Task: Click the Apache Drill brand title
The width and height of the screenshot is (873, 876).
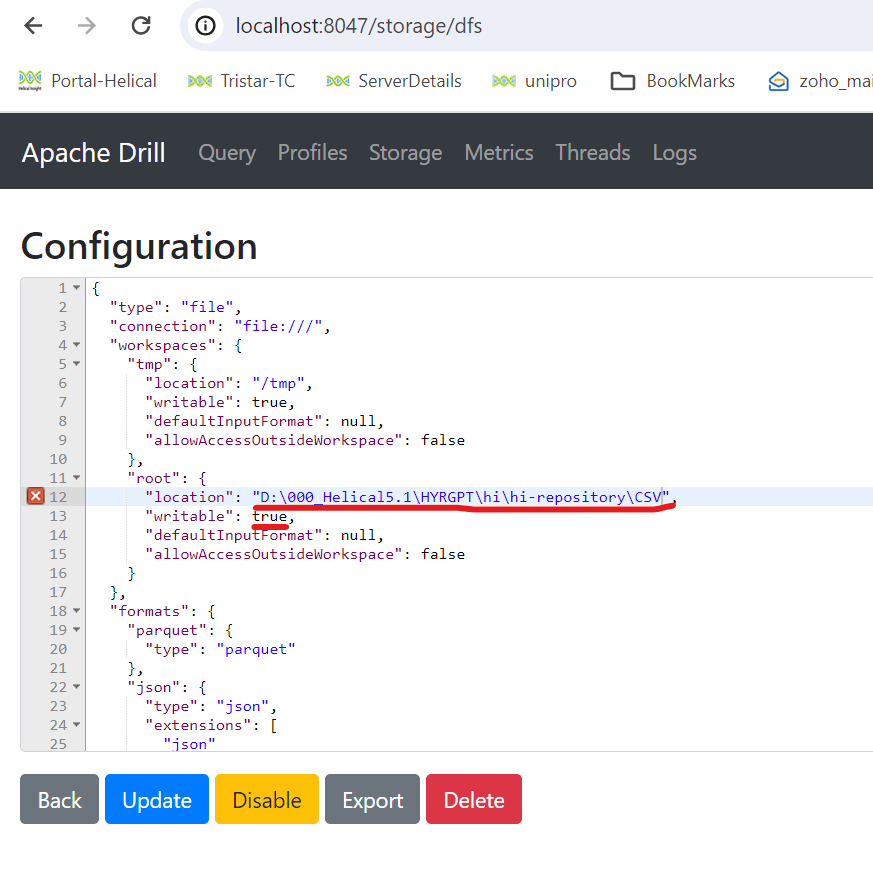Action: pos(93,153)
